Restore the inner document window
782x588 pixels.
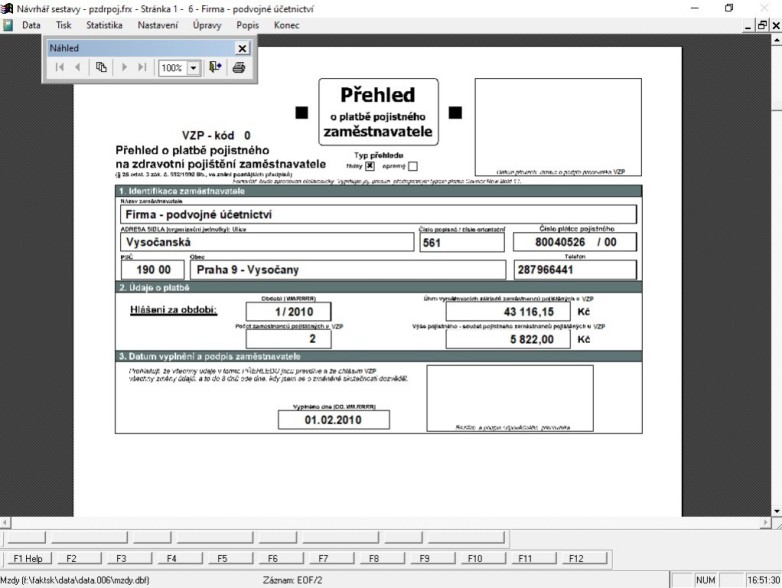pyautogui.click(x=762, y=25)
